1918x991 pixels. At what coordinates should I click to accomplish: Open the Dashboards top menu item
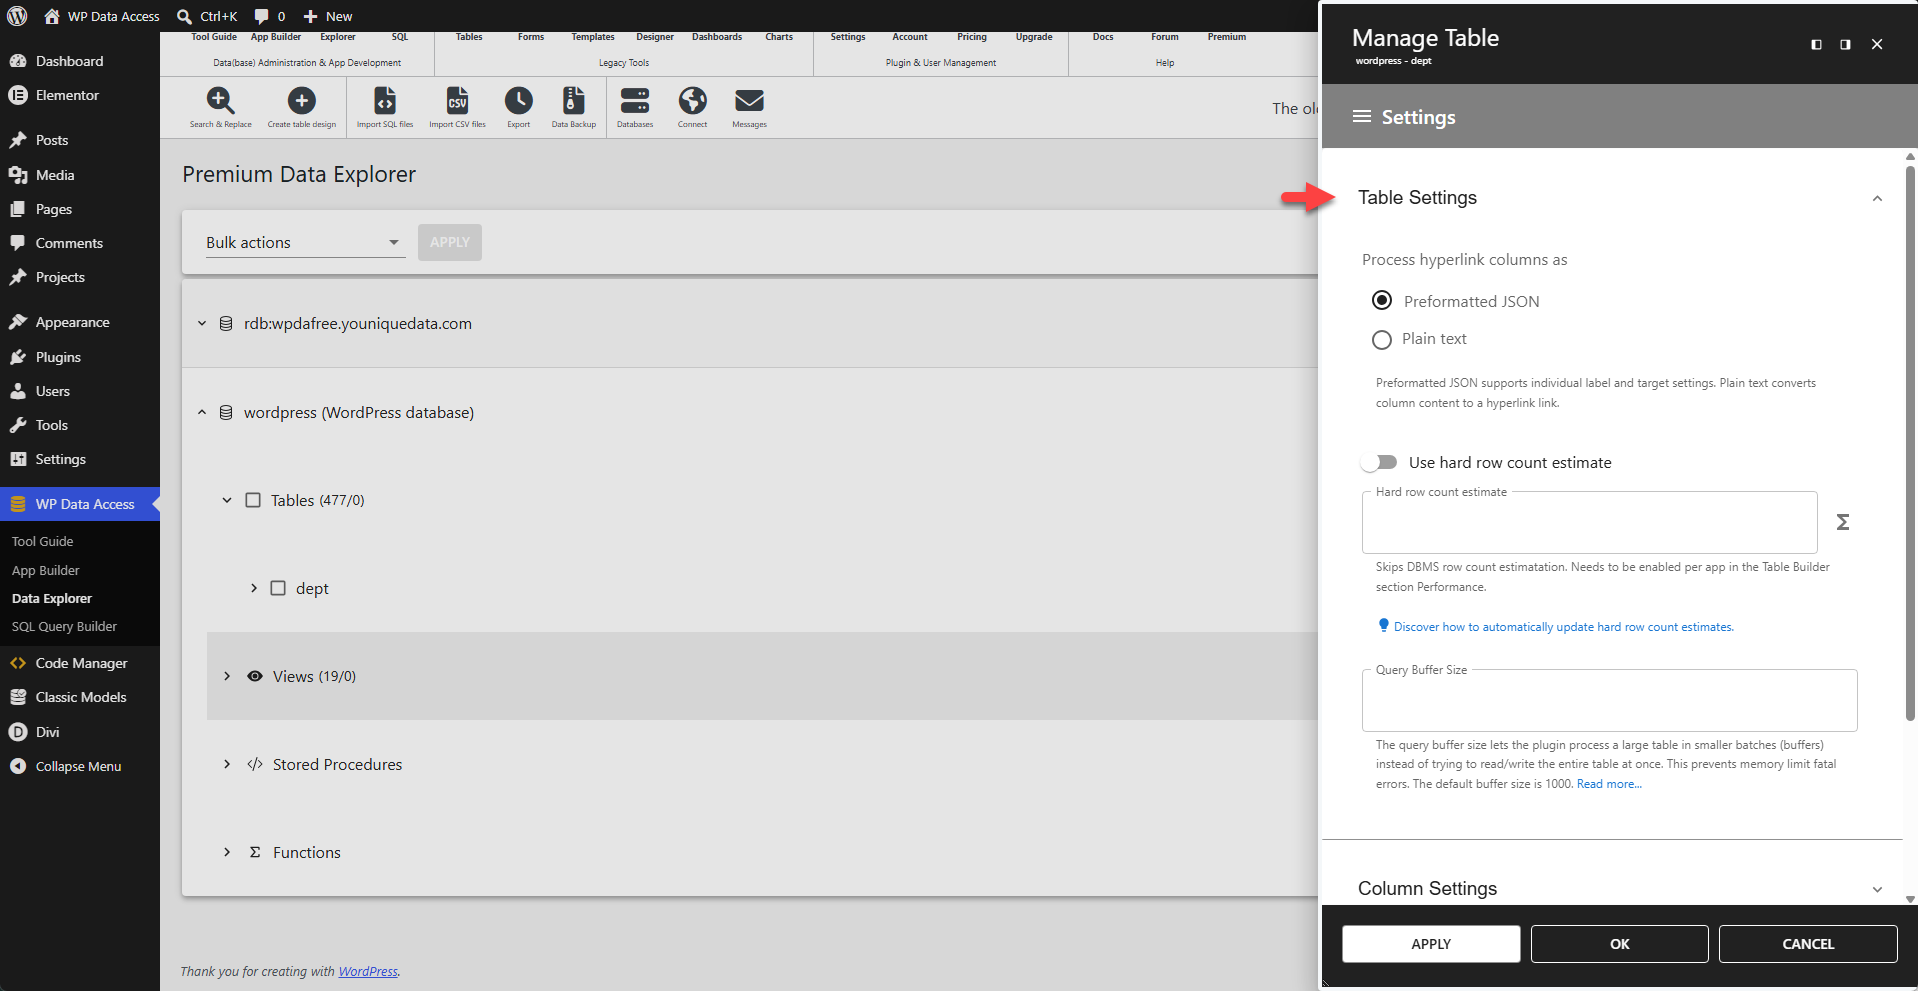[x=717, y=37]
